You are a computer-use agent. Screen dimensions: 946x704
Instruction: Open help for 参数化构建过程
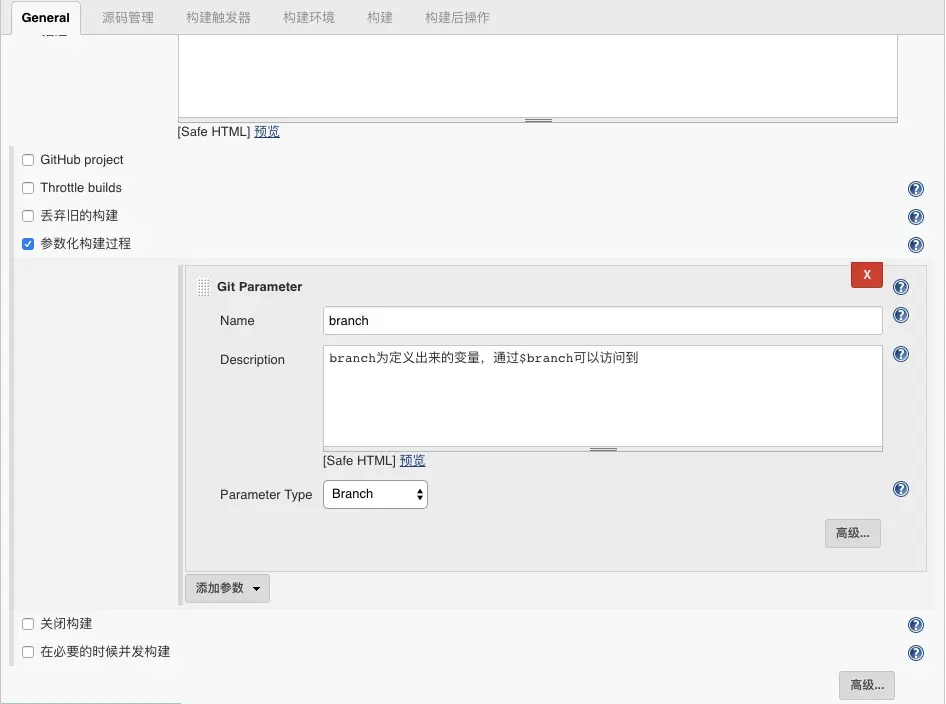point(915,244)
